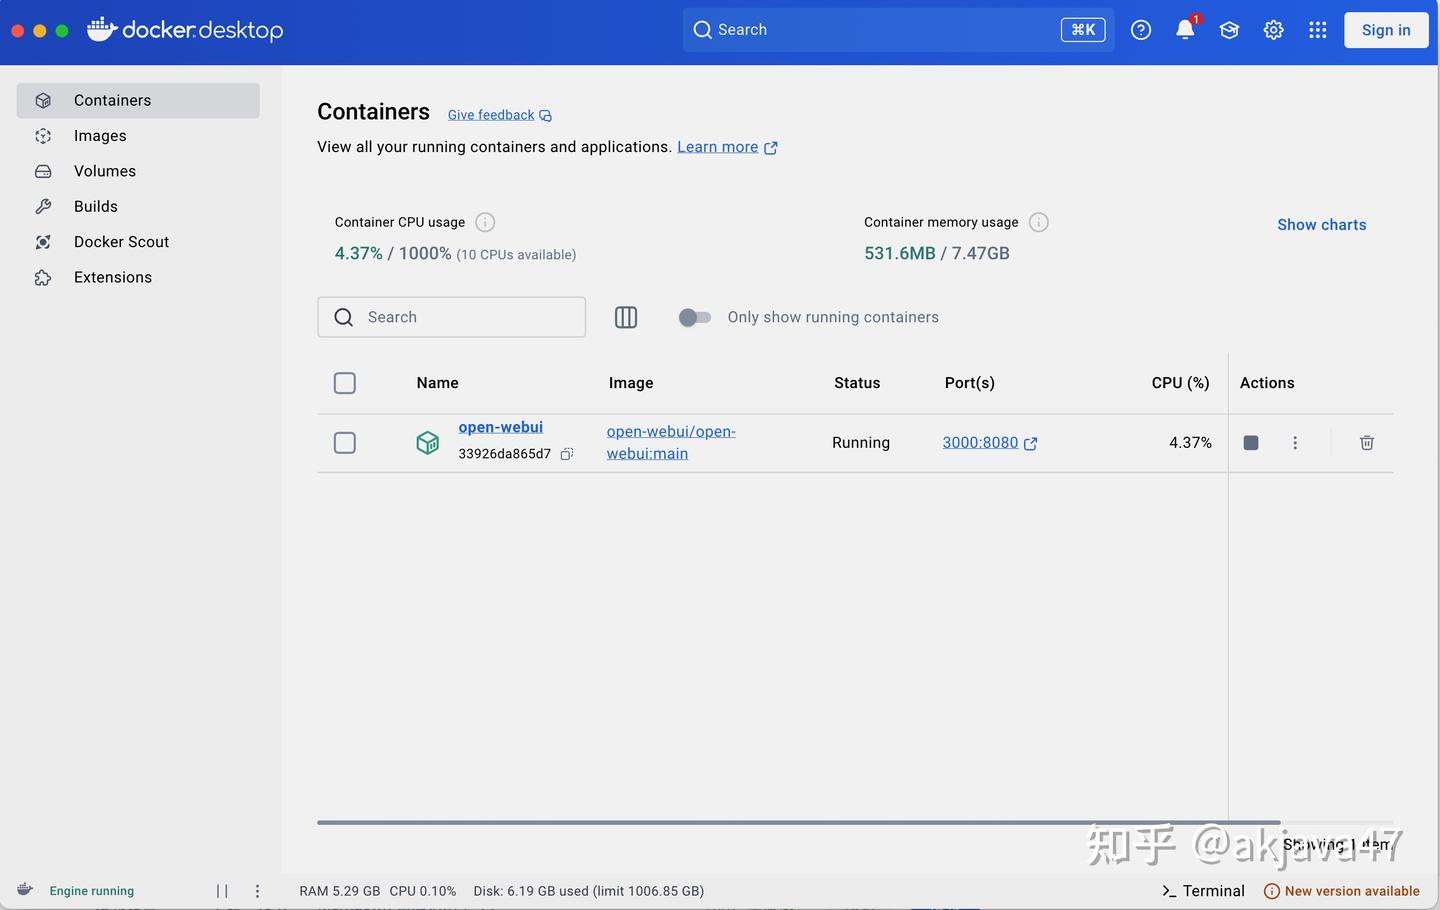Open the engine options menu at bottom left
1440x910 pixels.
(257, 890)
